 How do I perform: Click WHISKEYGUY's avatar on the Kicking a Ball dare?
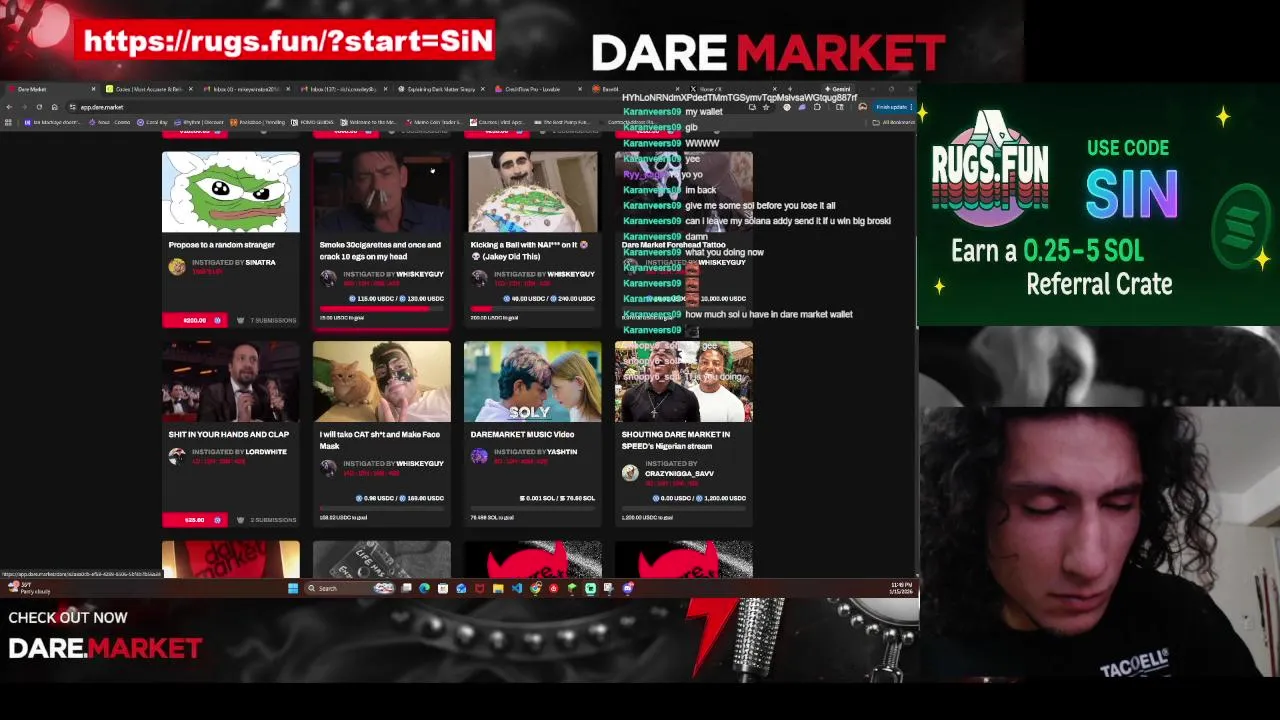[x=479, y=278]
